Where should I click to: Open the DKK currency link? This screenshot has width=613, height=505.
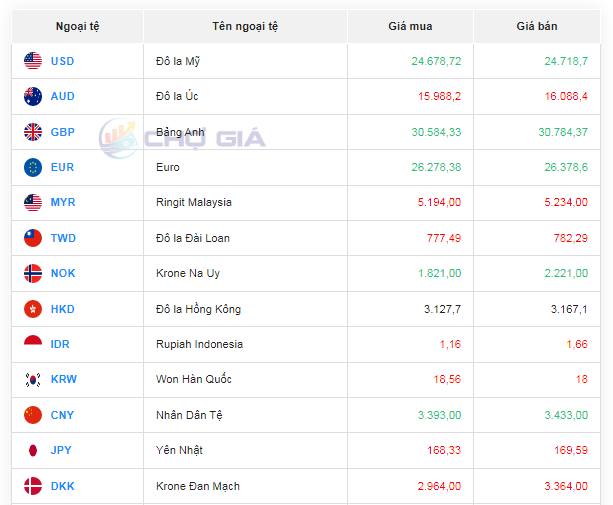tap(62, 486)
